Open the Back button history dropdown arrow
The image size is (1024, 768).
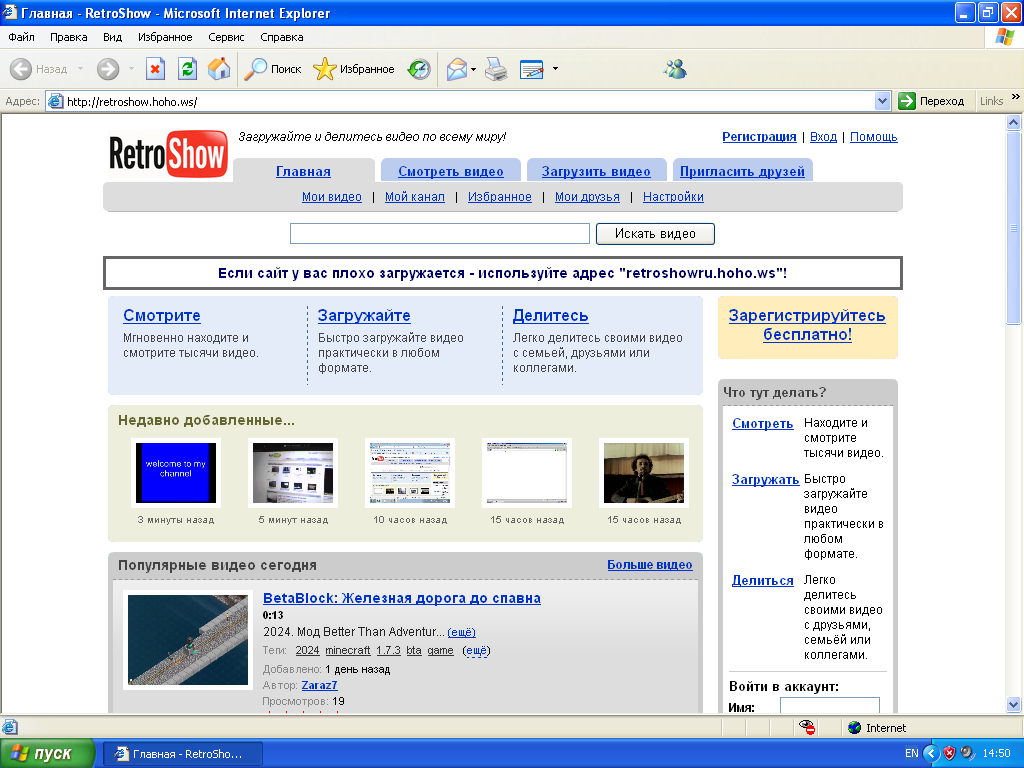81,69
